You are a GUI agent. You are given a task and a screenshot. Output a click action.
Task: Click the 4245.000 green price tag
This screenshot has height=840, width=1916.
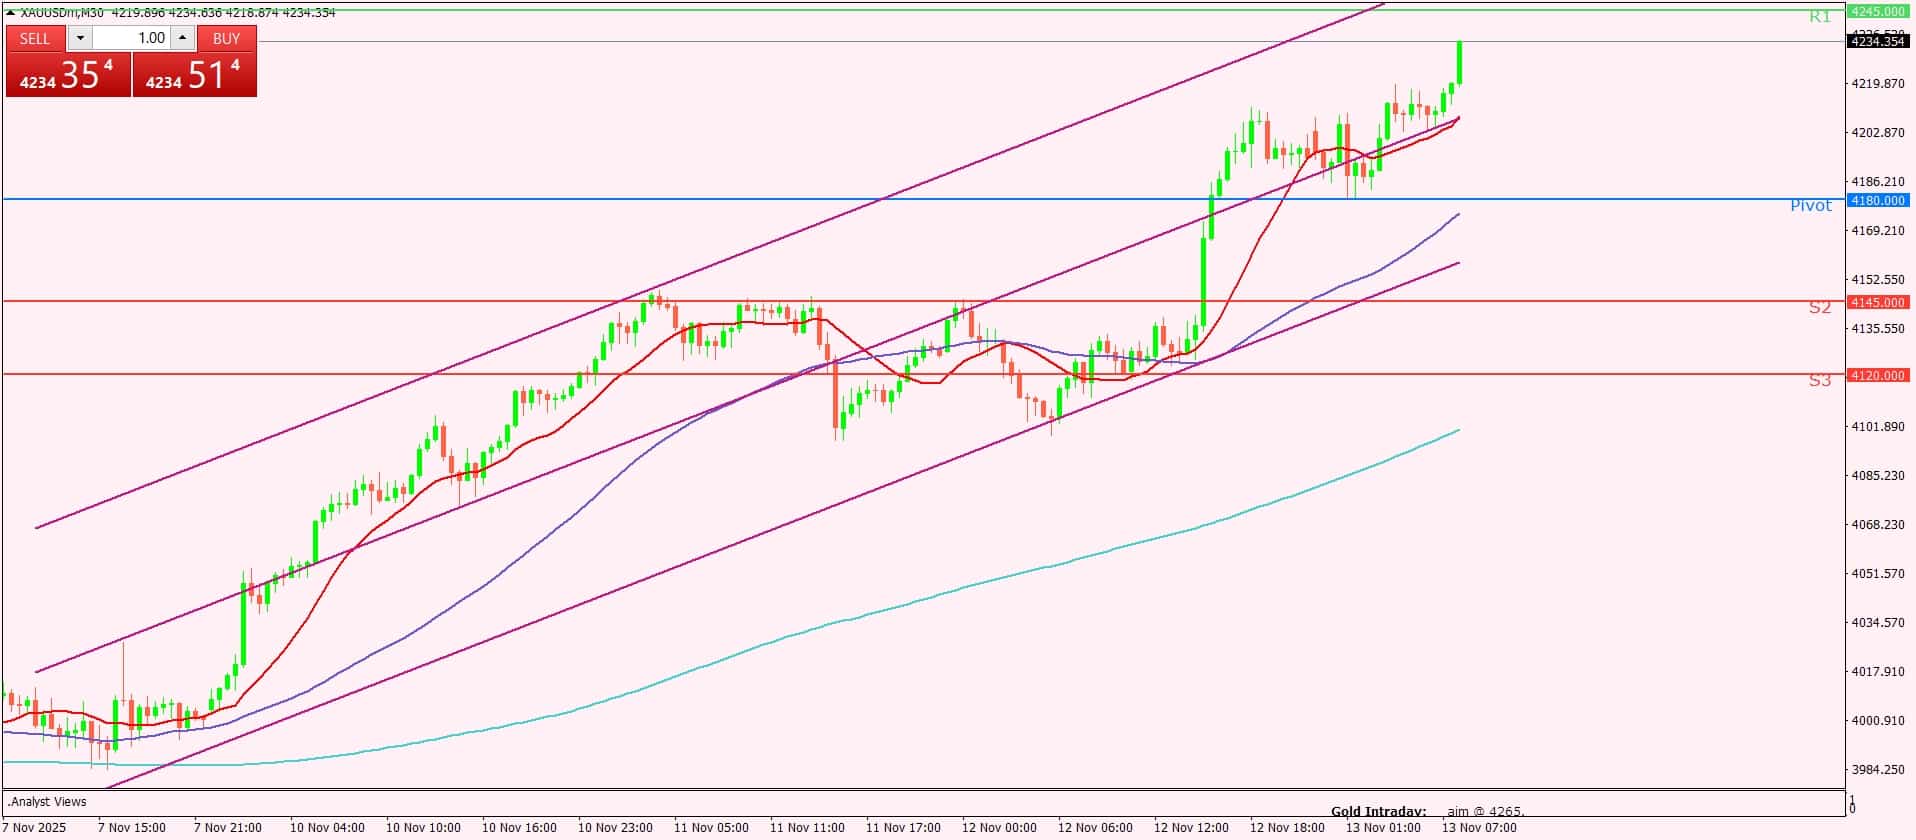click(x=1877, y=11)
